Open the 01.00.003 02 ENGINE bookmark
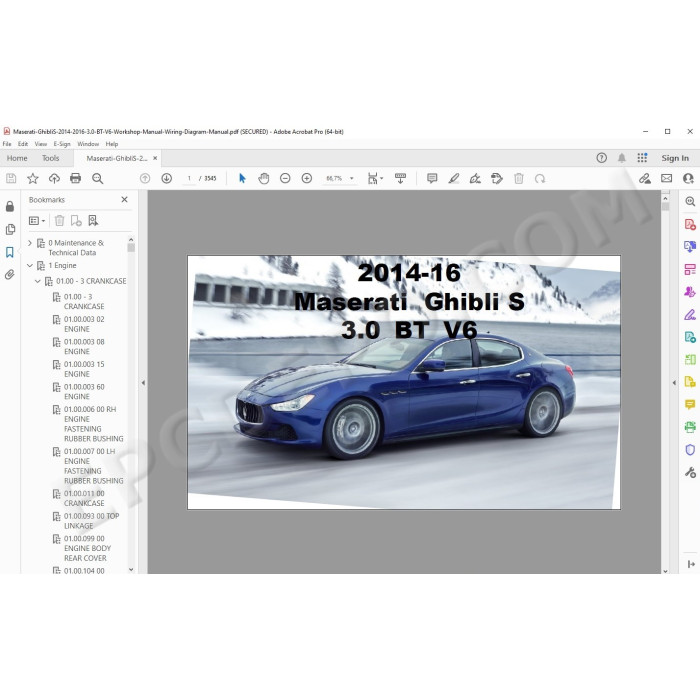 coord(84,324)
